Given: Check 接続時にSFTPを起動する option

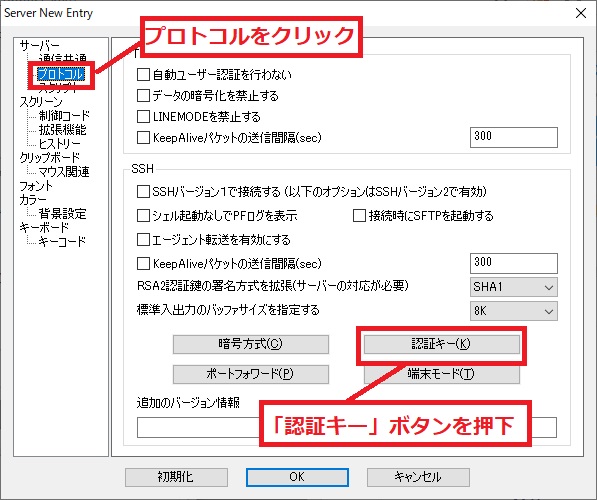Looking at the screenshot, I should pyautogui.click(x=359, y=216).
